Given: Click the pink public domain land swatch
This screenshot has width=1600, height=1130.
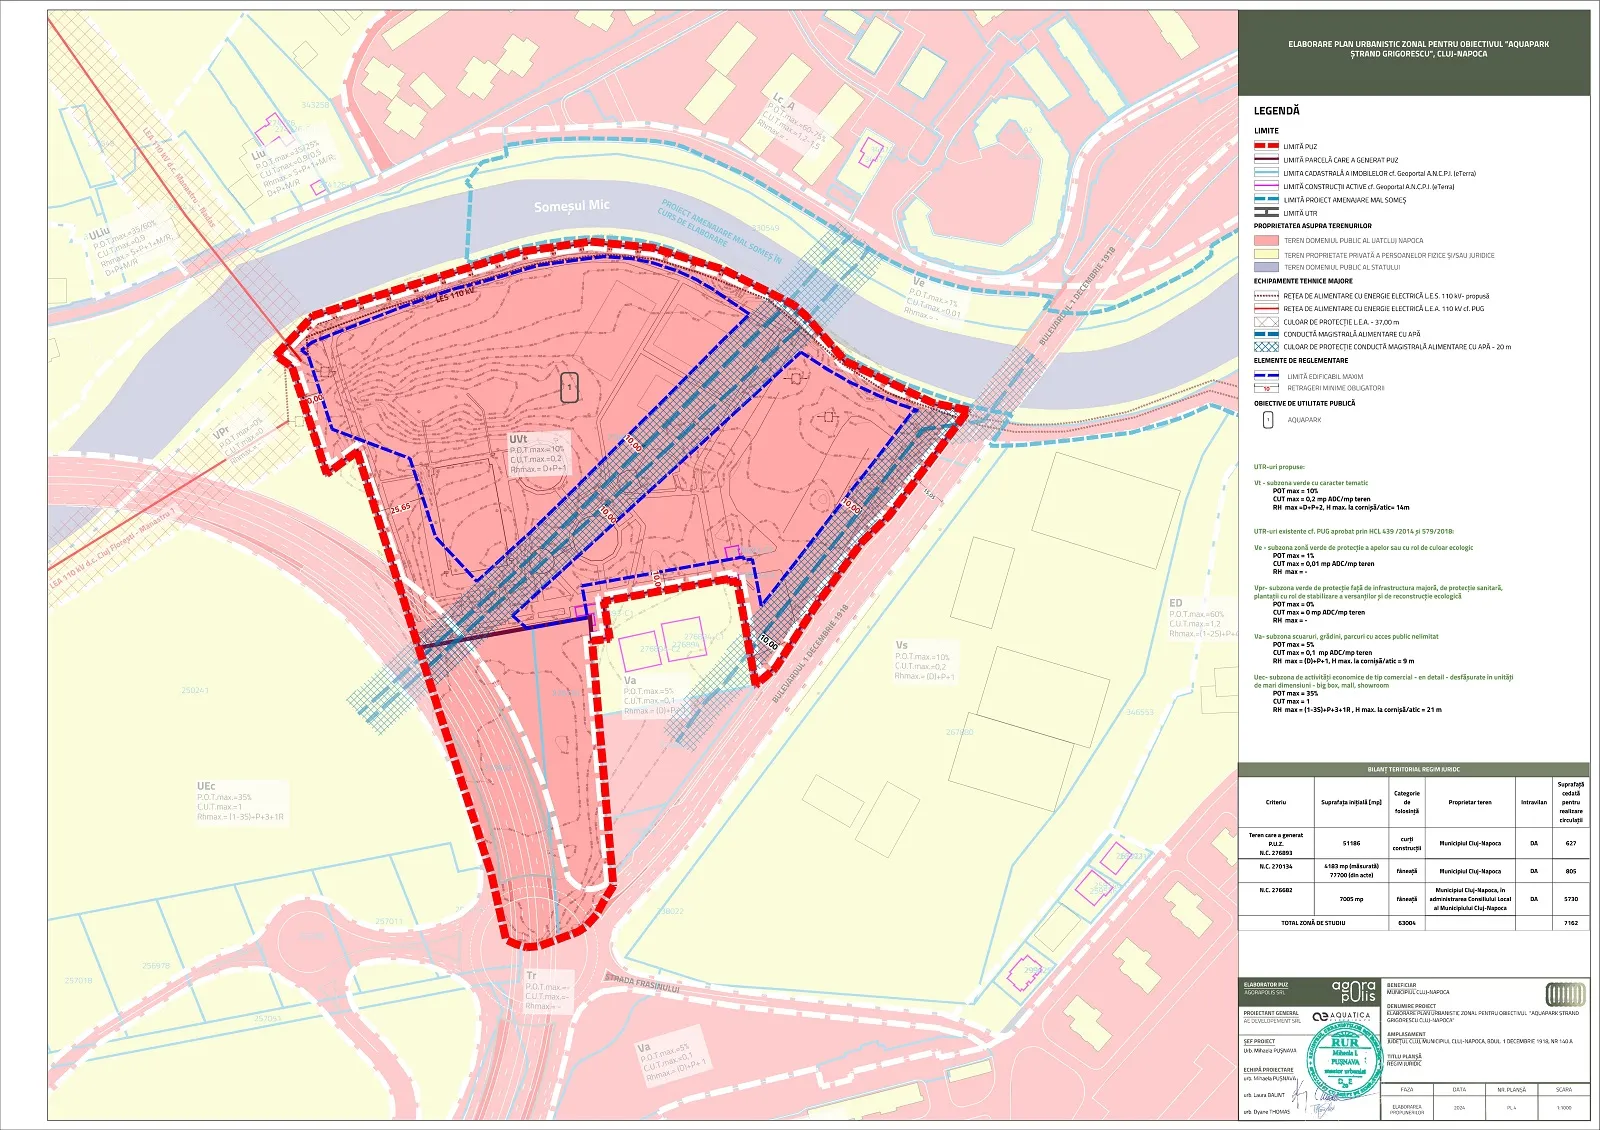Looking at the screenshot, I should point(1266,241).
